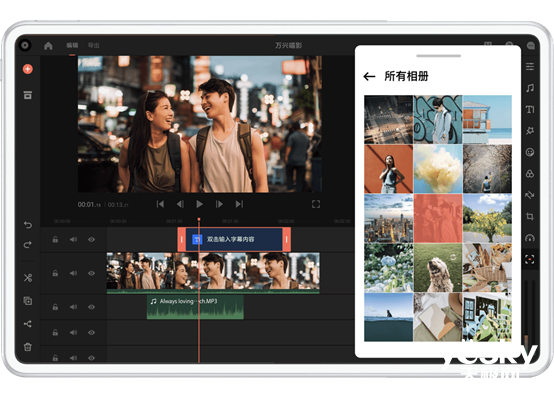Image resolution: width=554 pixels, height=397 pixels.
Task: Pick the city skyline photo
Action: (388, 218)
